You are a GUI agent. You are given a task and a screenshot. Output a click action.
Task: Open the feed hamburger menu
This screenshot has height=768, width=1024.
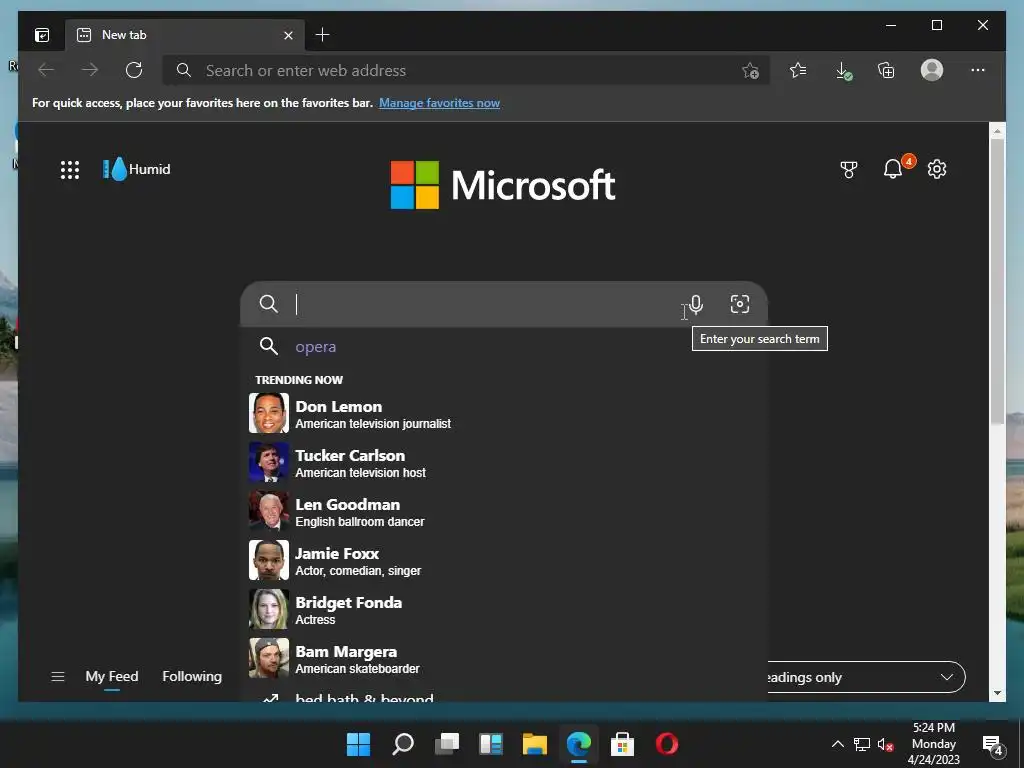[x=57, y=677]
